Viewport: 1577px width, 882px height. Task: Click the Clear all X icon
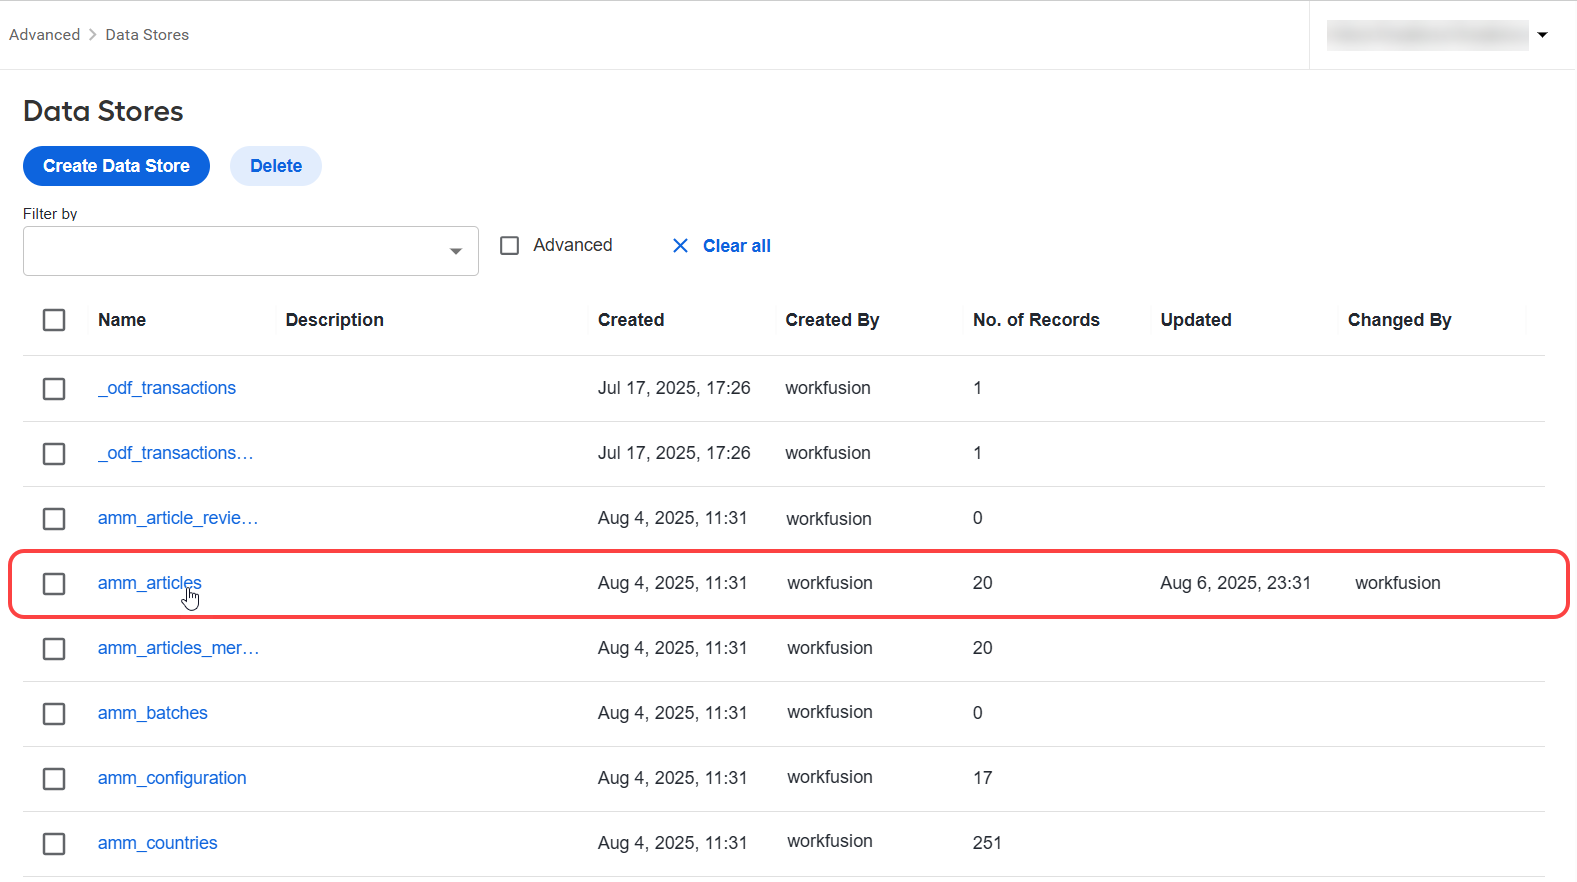(680, 246)
